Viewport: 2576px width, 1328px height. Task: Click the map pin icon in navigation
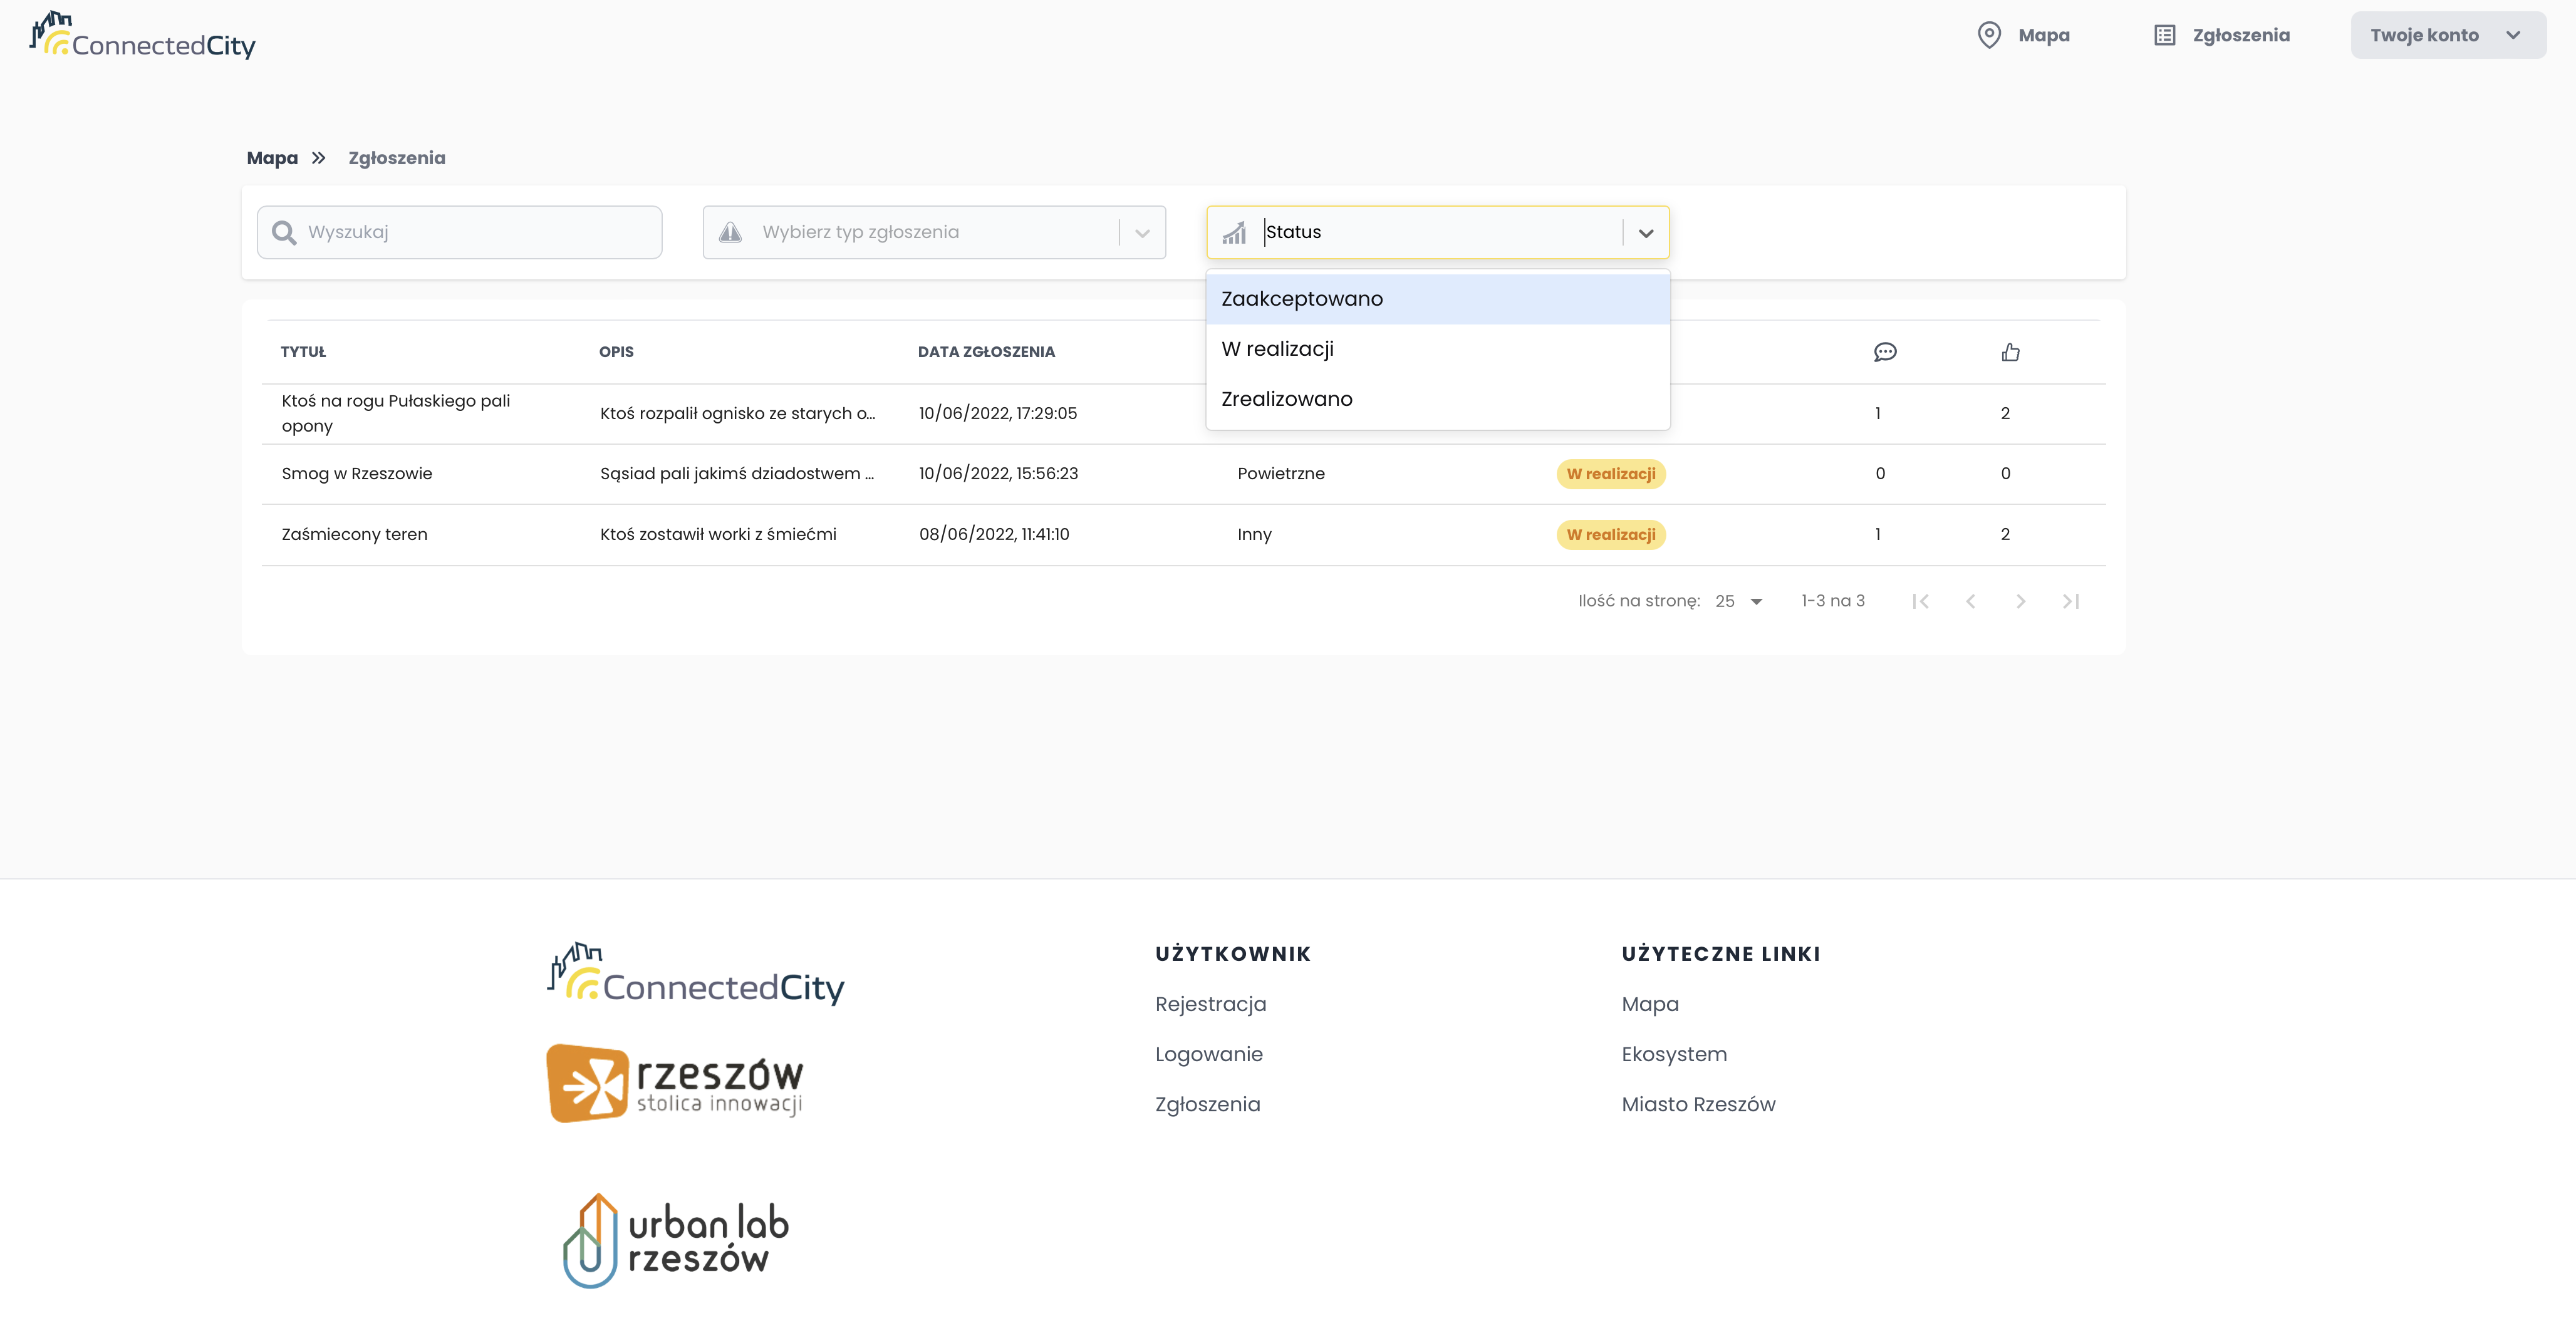1989,35
